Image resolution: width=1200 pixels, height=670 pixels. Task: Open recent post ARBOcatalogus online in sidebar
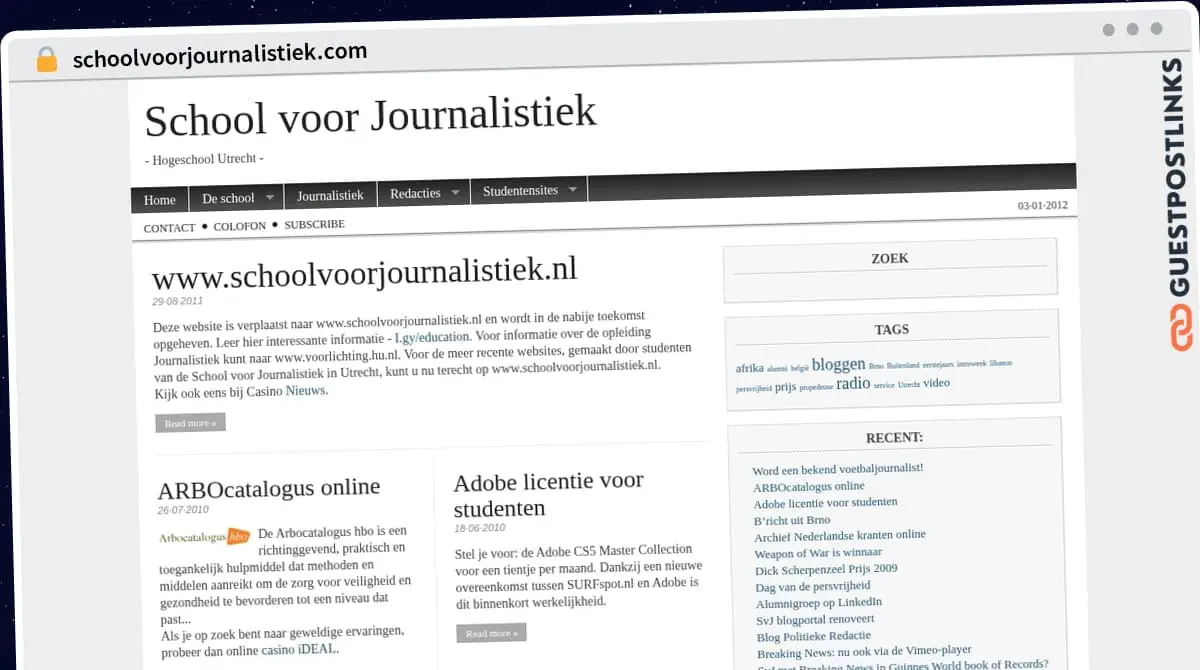808,486
